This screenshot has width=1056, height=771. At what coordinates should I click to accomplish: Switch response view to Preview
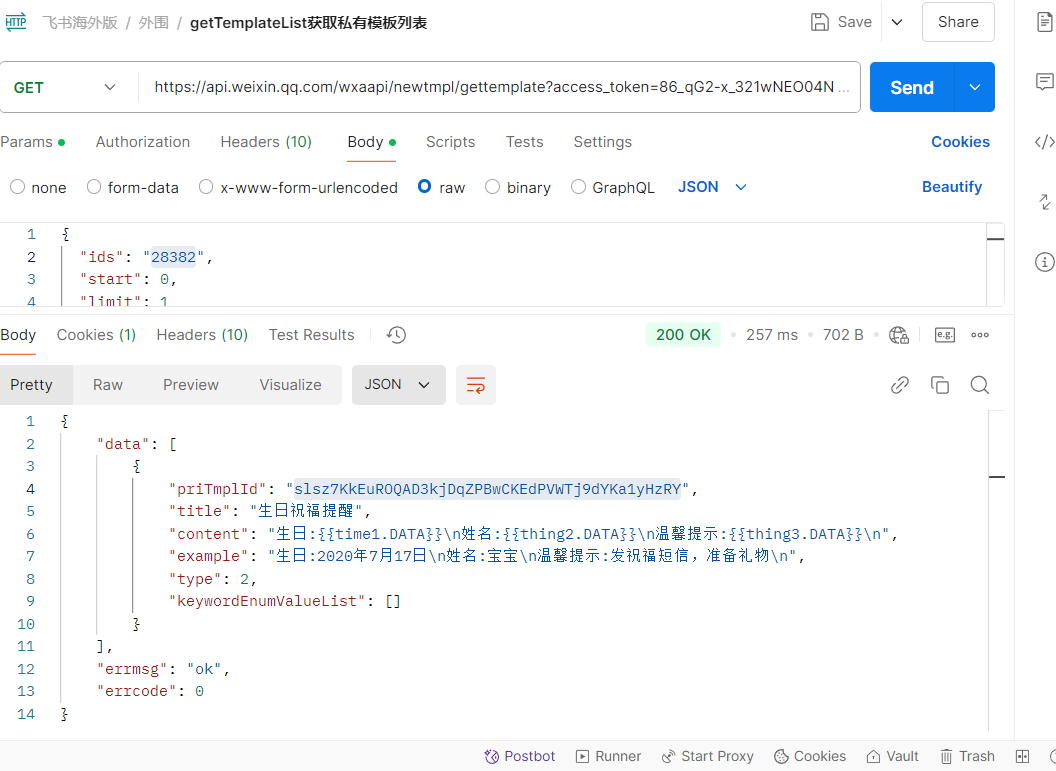click(191, 385)
